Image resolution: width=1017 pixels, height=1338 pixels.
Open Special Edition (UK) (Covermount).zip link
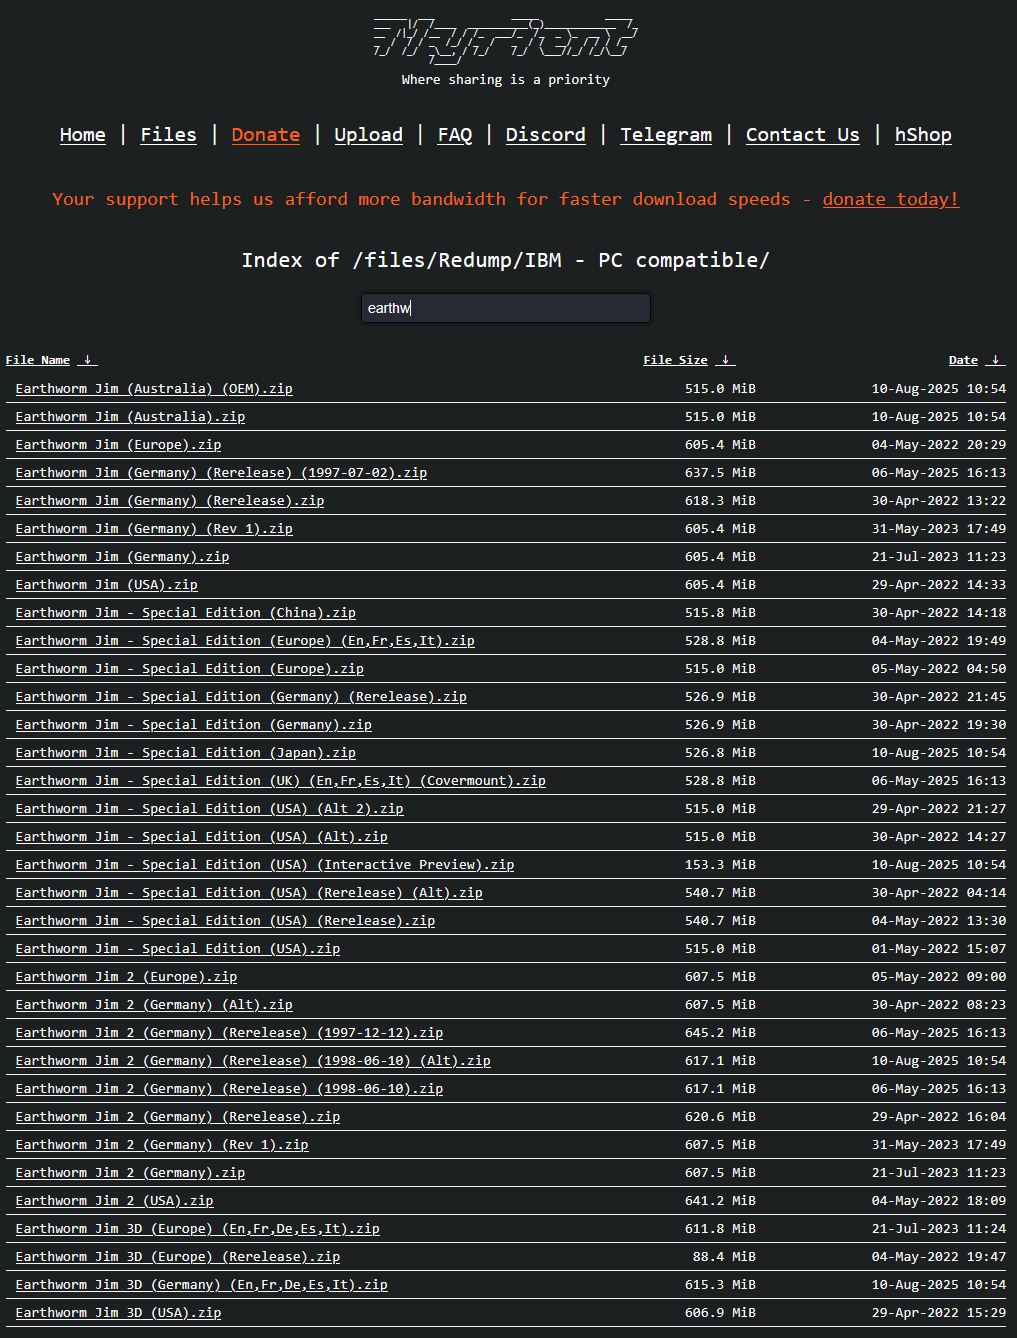click(280, 781)
